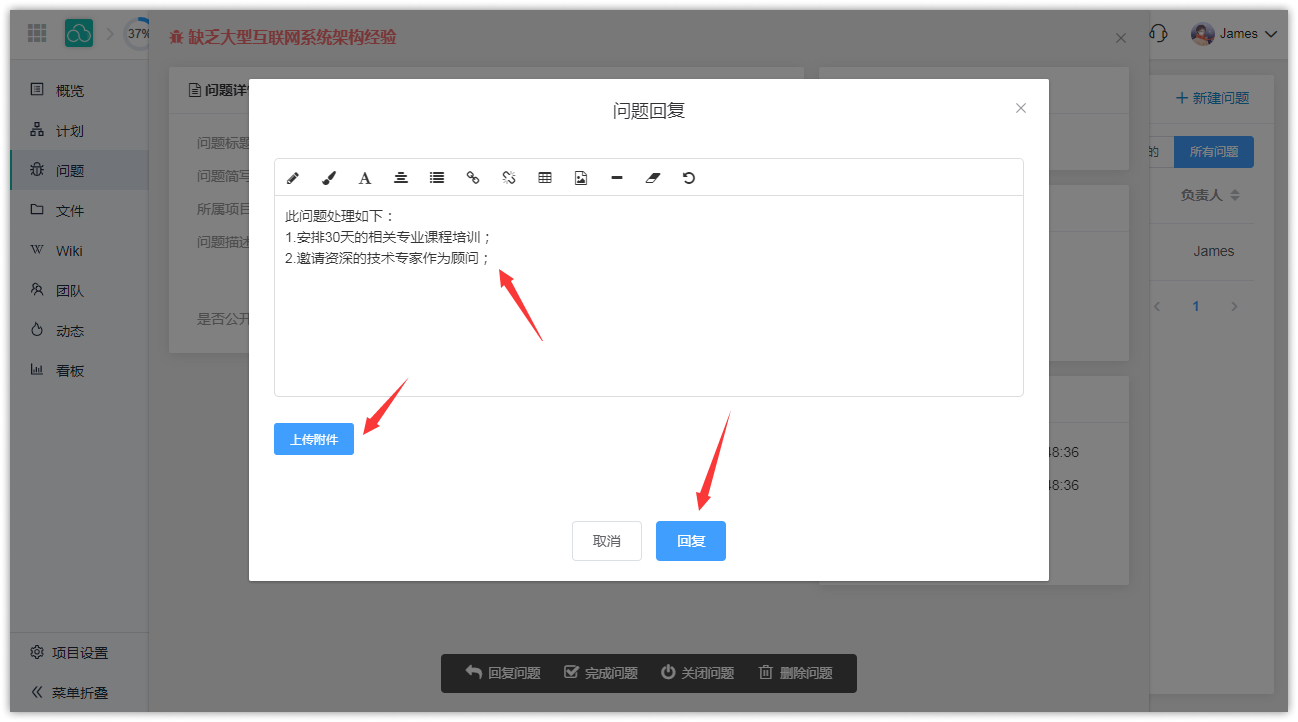Click the 上传附件 upload button
Screen dimensions: 1298x722
pos(314,440)
